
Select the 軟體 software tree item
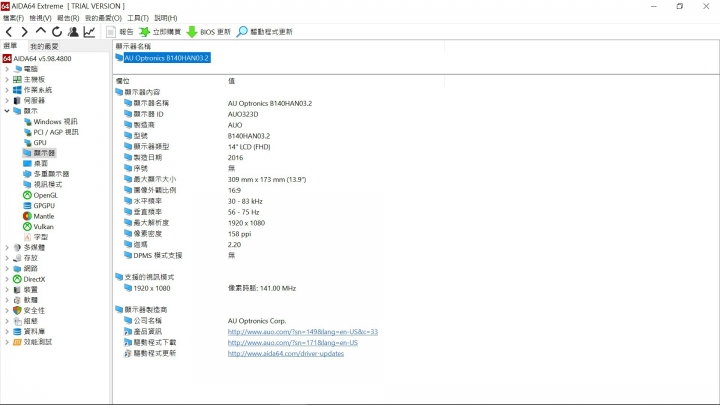point(26,300)
